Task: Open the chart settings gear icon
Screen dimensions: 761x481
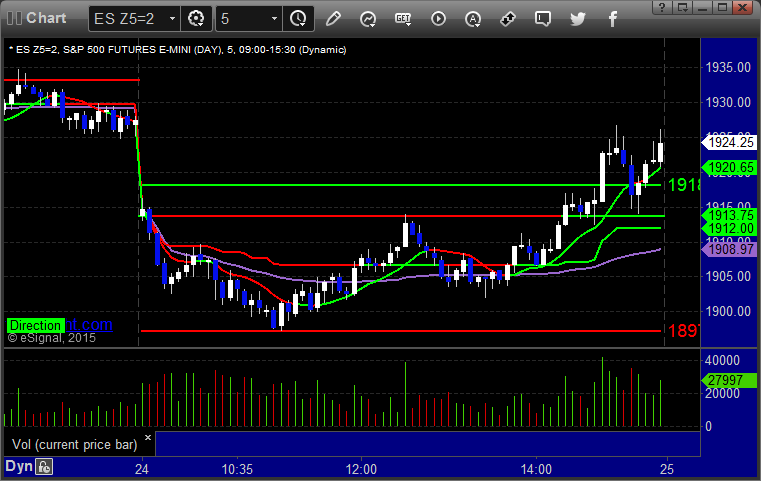Action: pos(196,19)
